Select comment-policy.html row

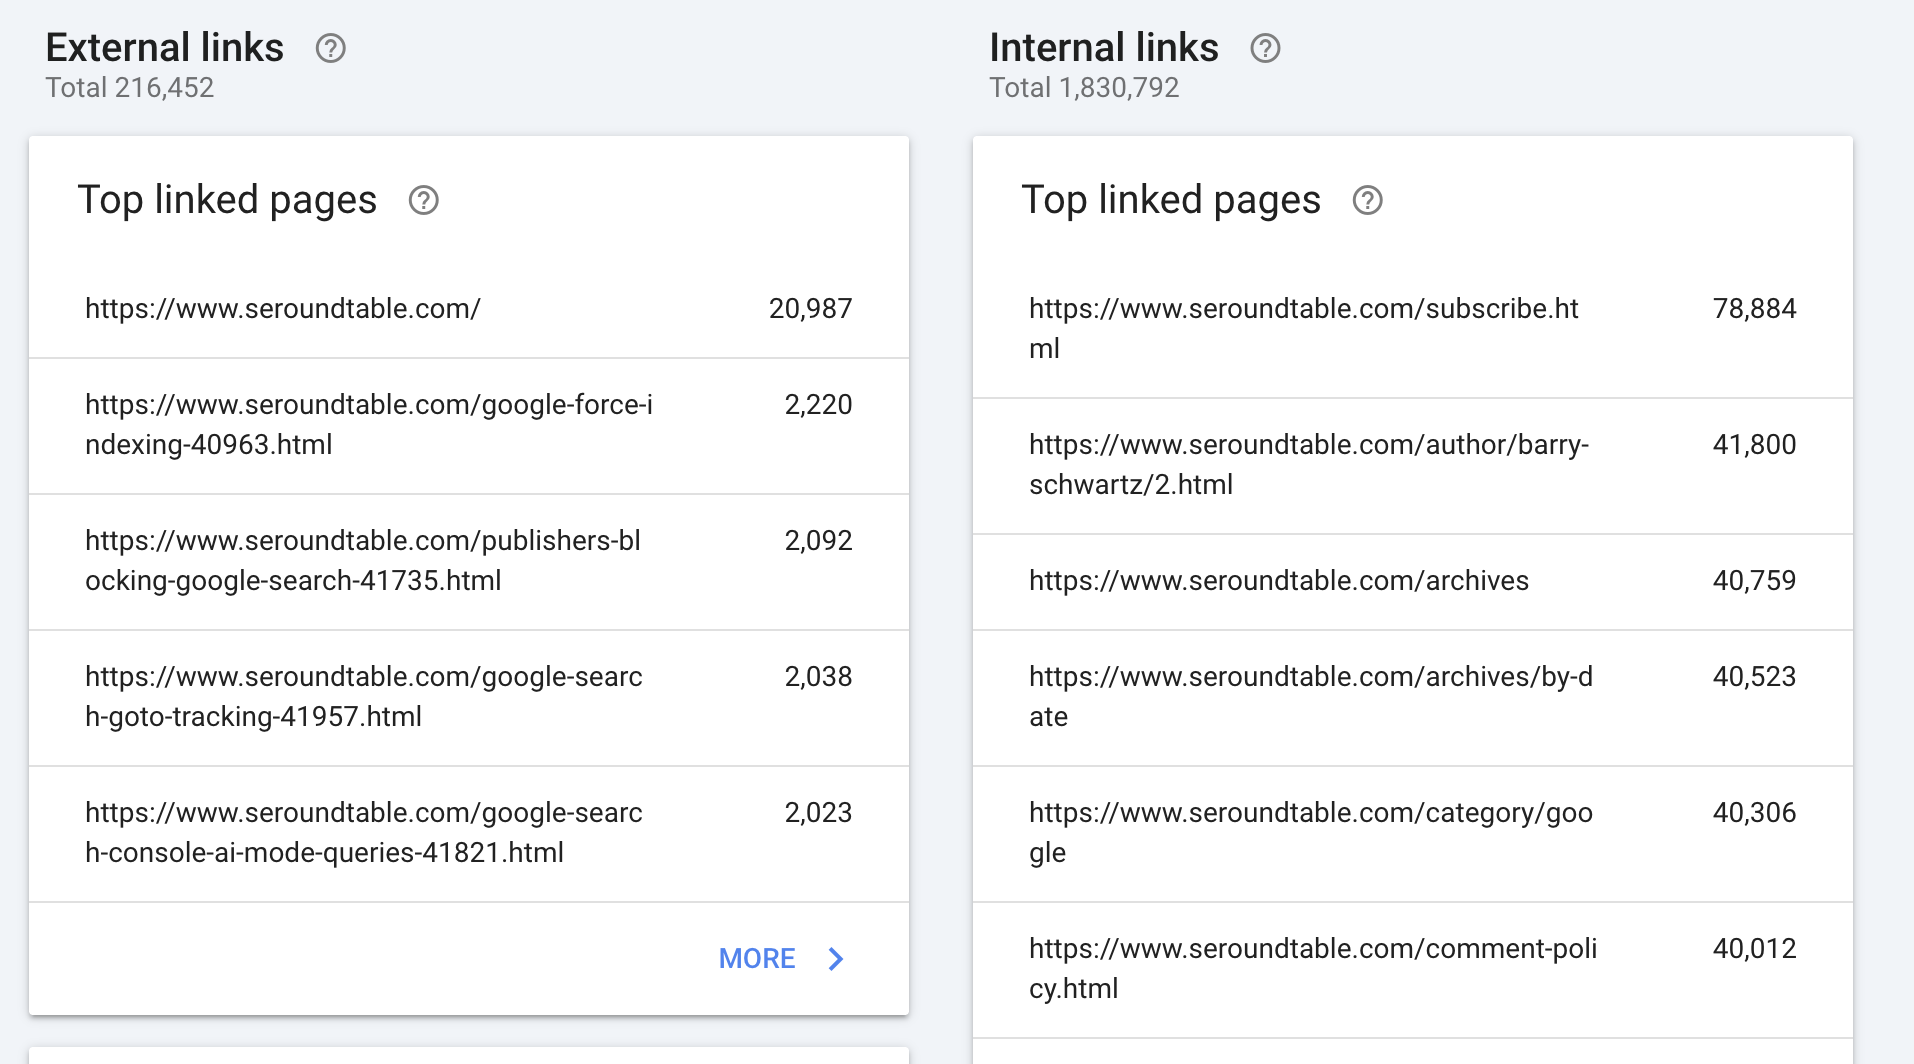[1413, 970]
